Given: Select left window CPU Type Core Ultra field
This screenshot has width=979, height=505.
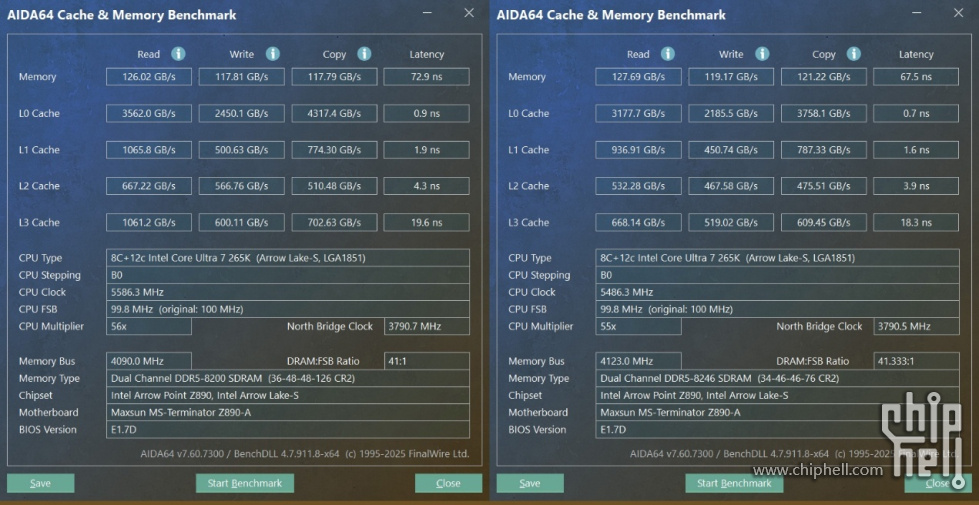Looking at the screenshot, I should click(288, 258).
